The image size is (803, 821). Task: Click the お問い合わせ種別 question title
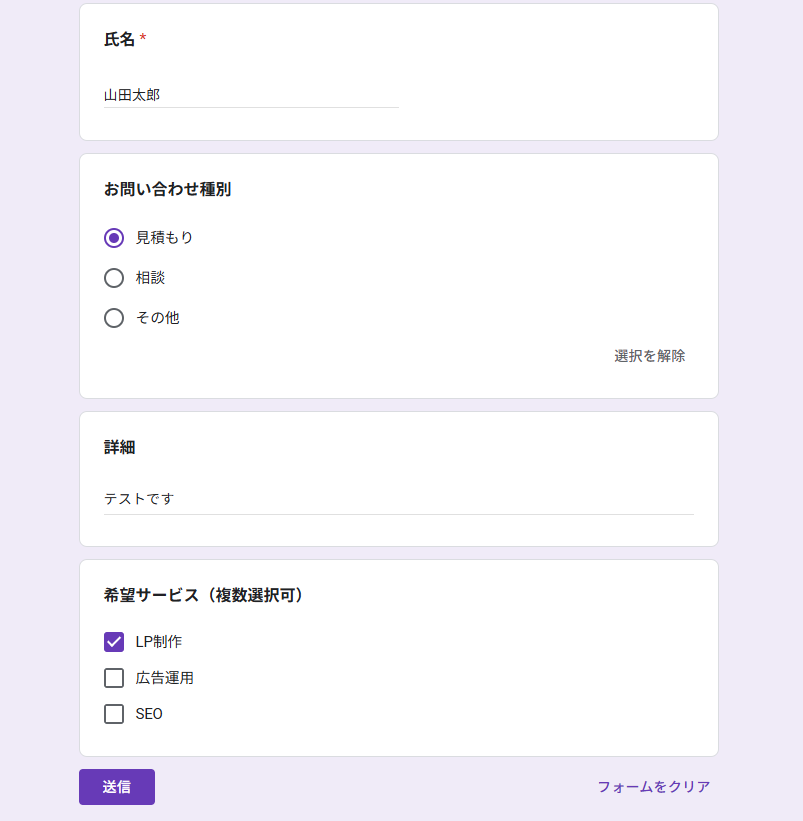pyautogui.click(x=167, y=190)
